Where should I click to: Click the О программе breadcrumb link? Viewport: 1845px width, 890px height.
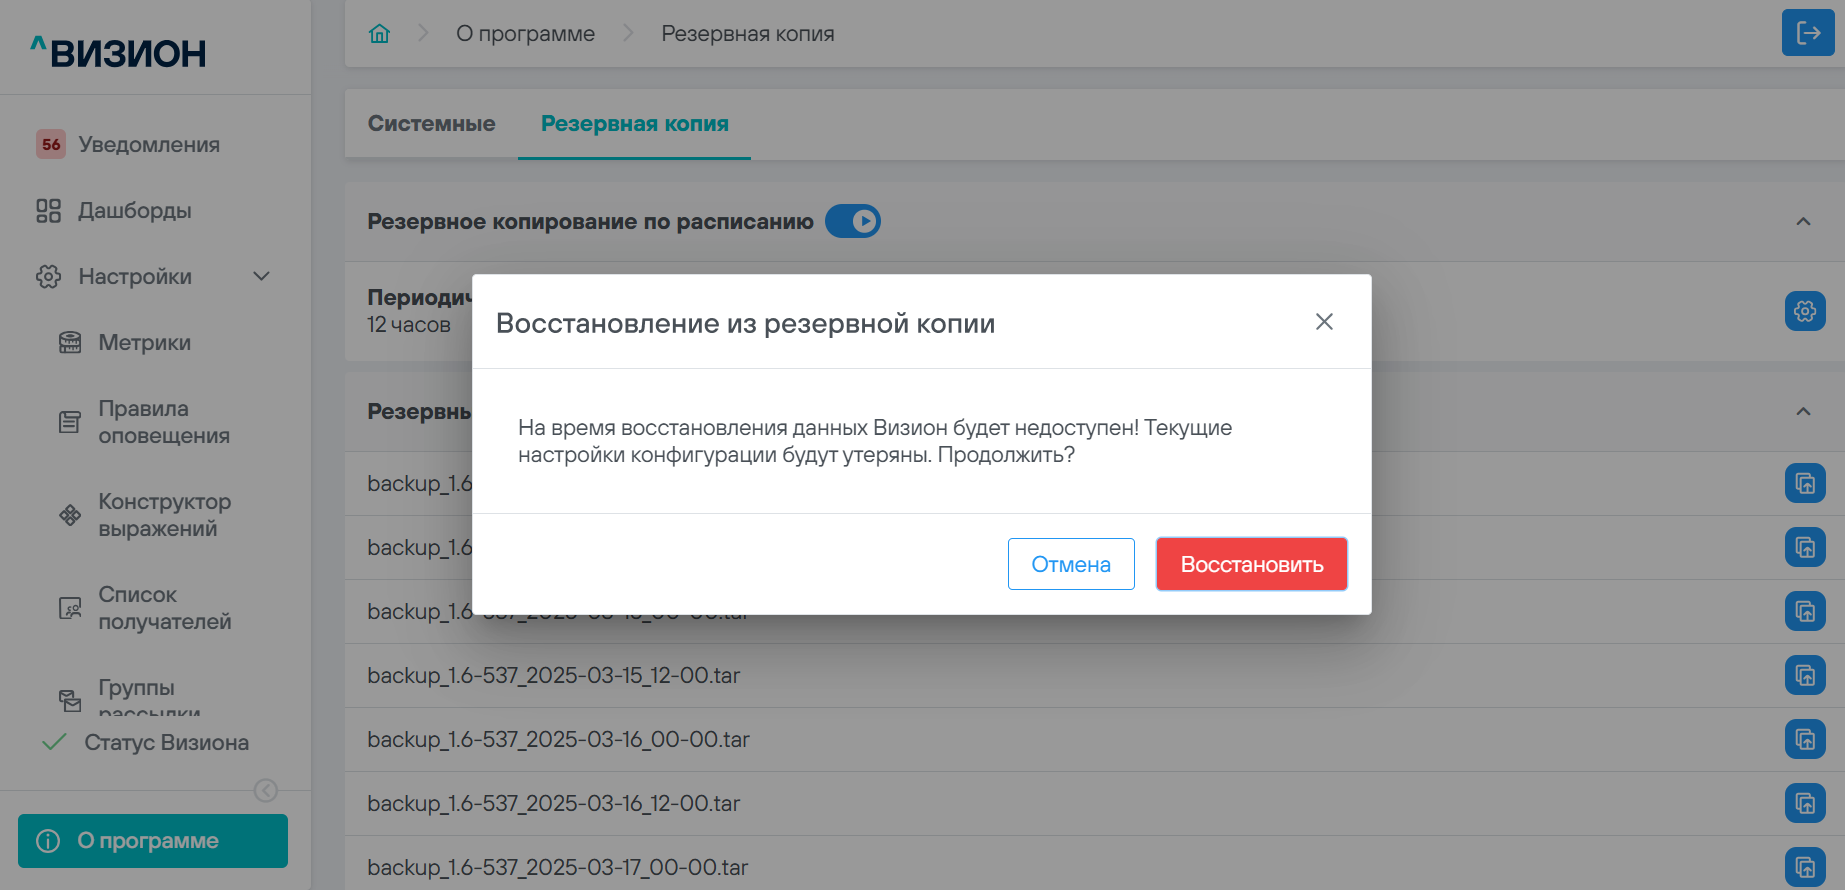[525, 34]
